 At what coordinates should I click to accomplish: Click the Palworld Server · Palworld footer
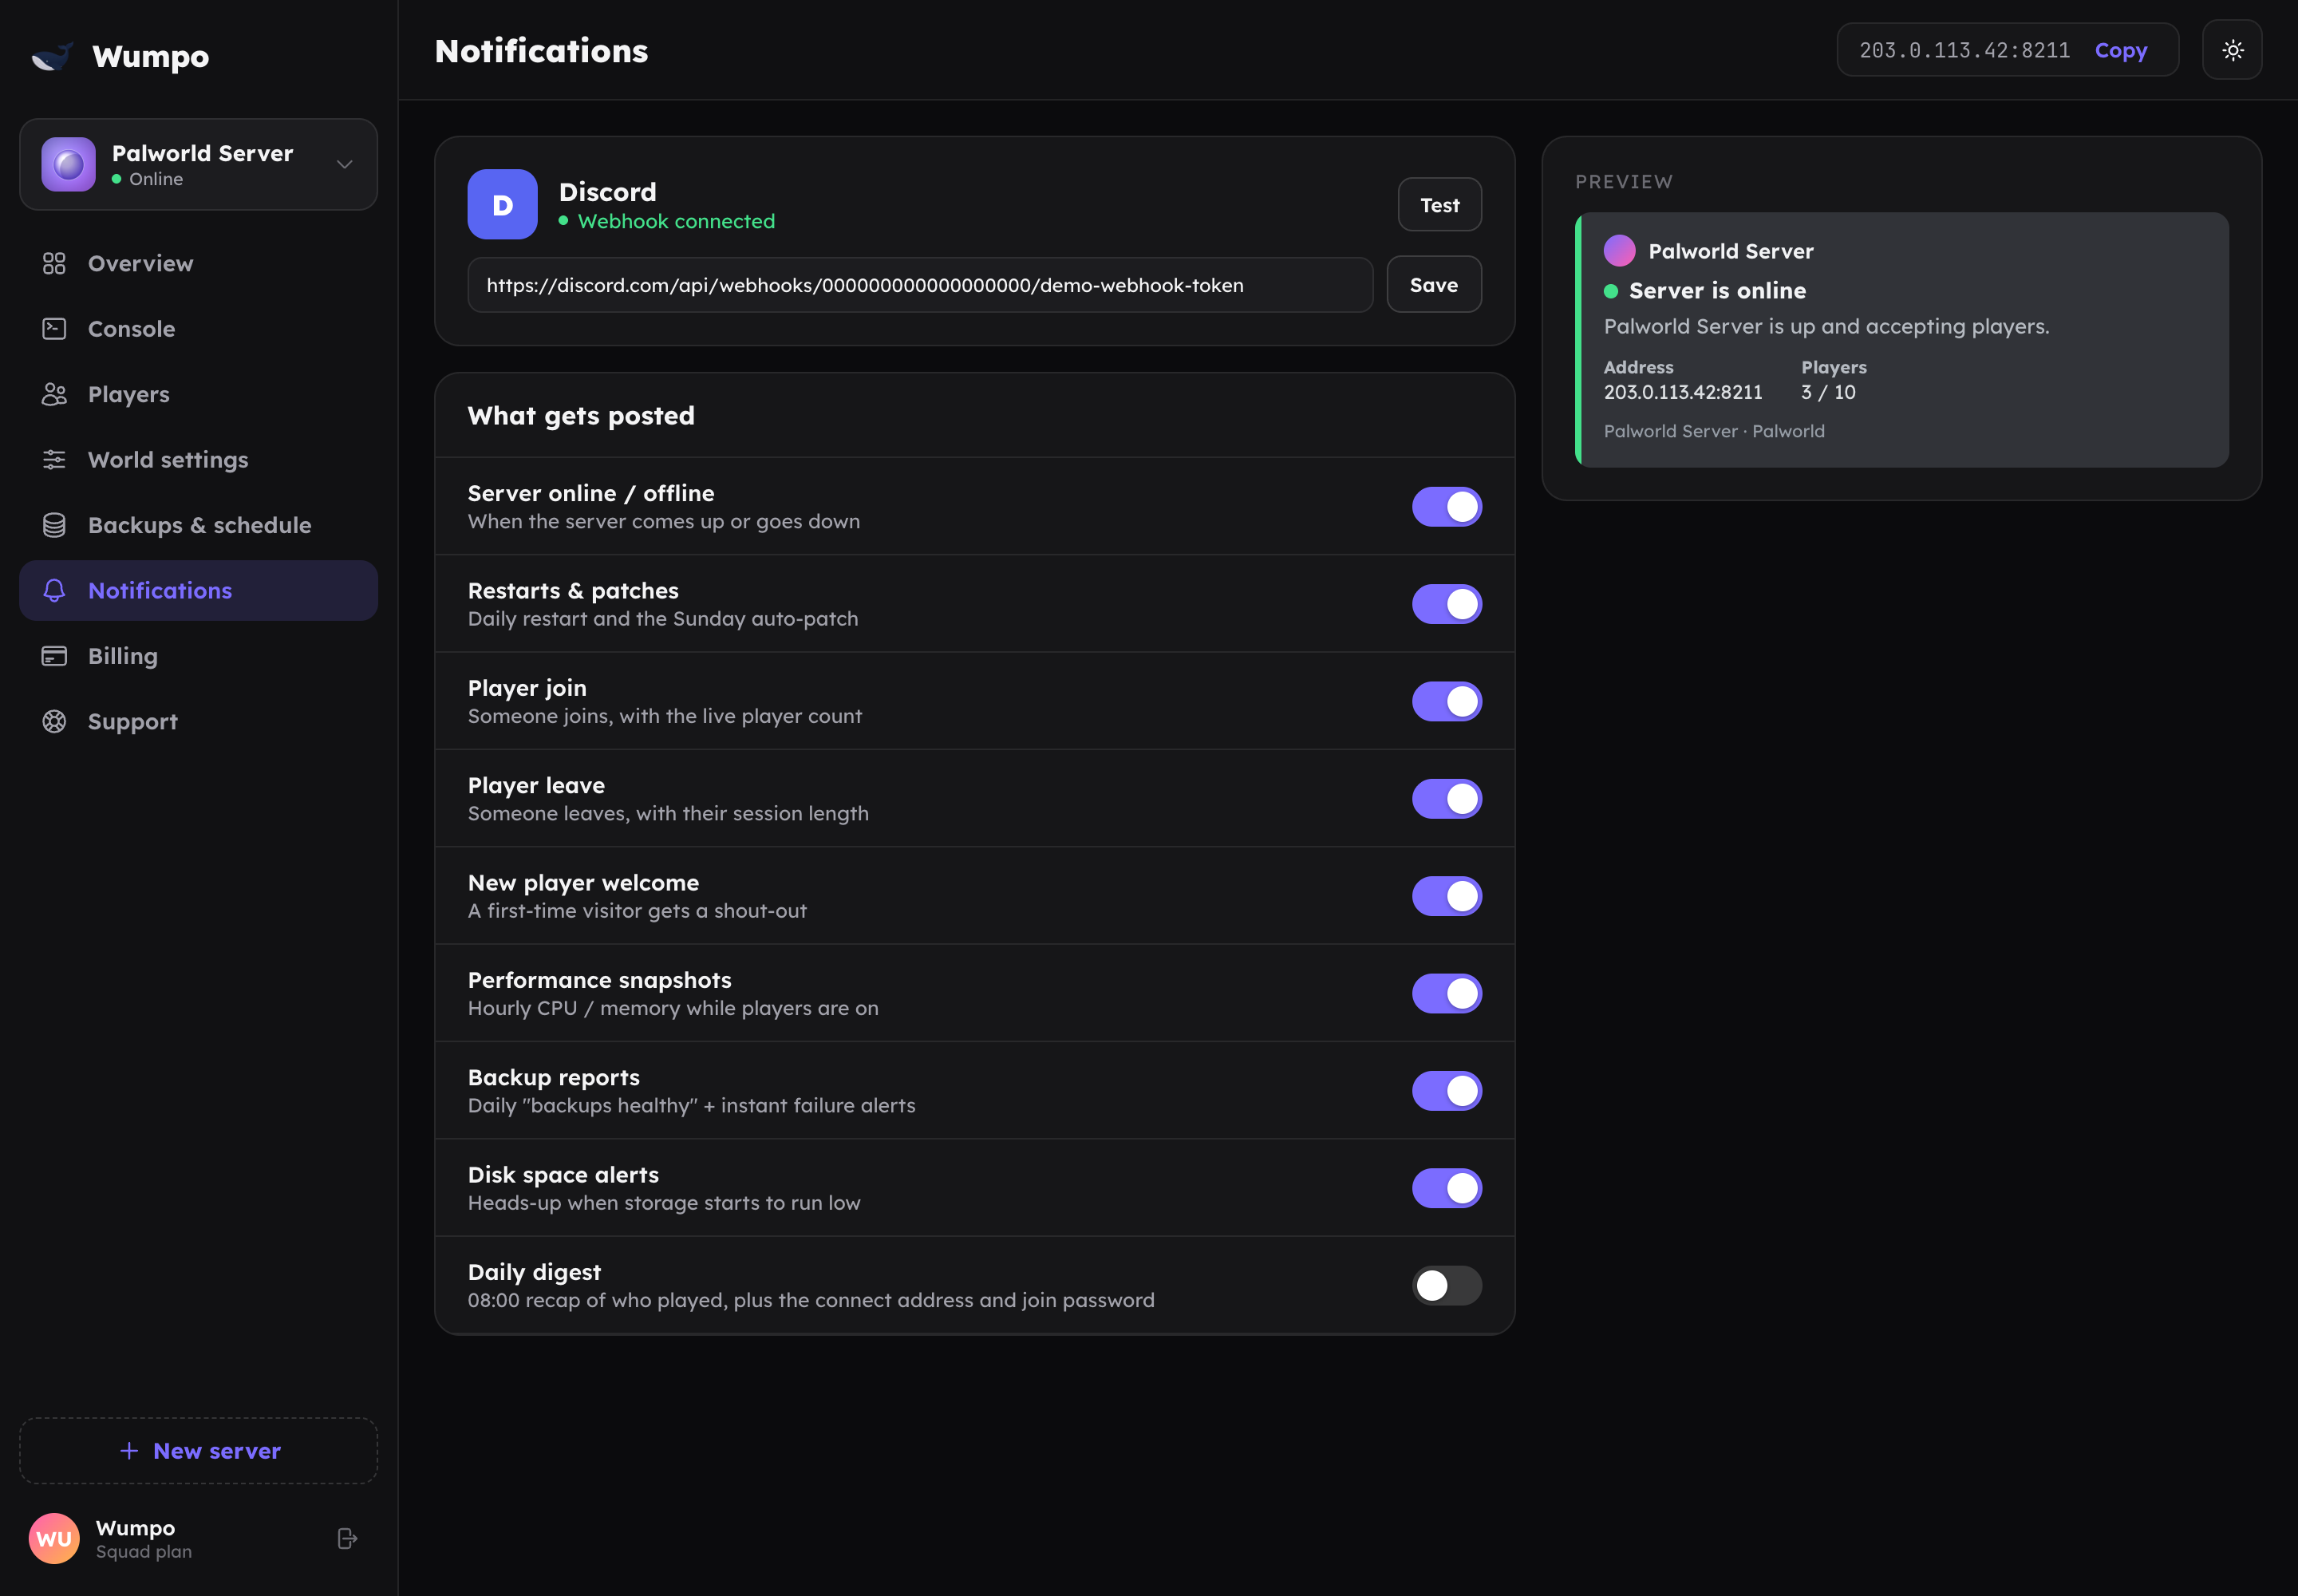1714,431
